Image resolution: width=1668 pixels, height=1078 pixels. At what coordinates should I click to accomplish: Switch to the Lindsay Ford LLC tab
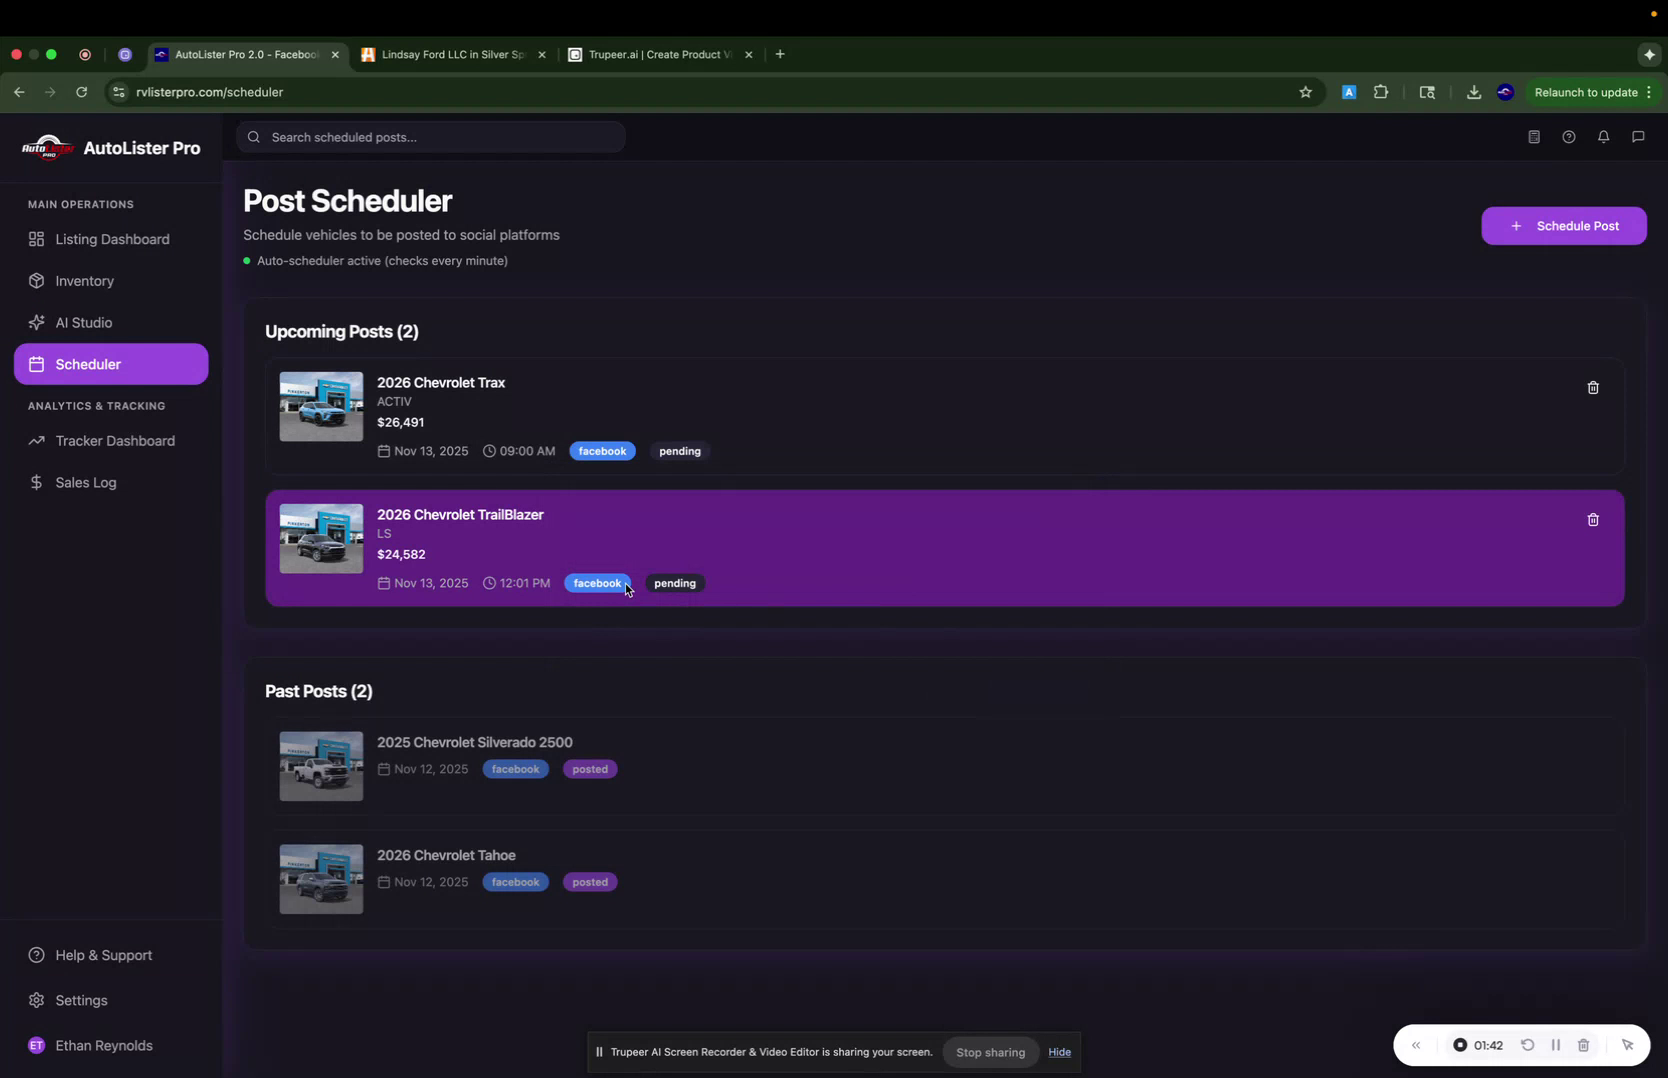(x=450, y=55)
